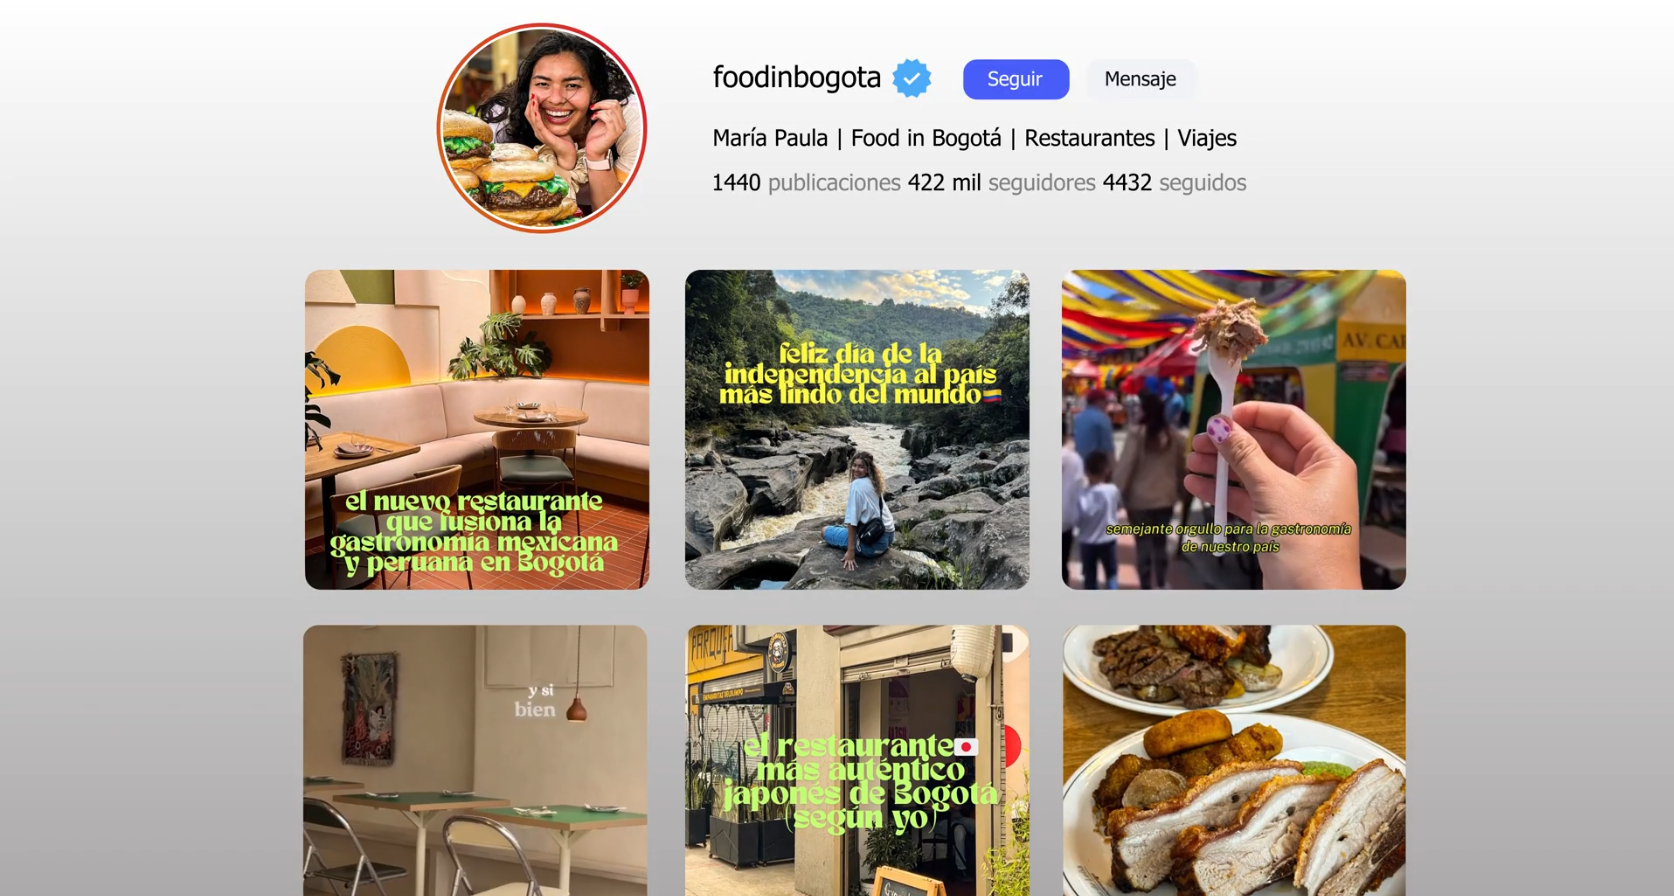Open the 4432 seguidos list

tap(1174, 183)
